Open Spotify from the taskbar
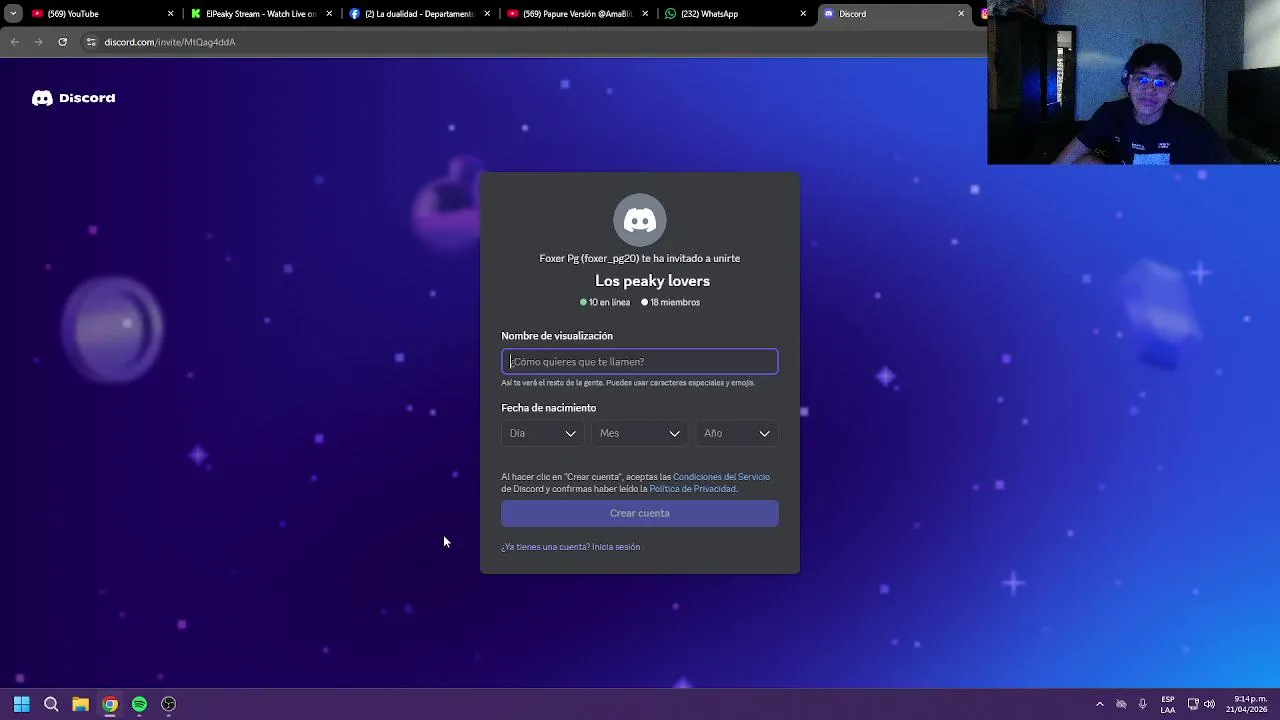Viewport: 1280px width, 720px height. 139,704
